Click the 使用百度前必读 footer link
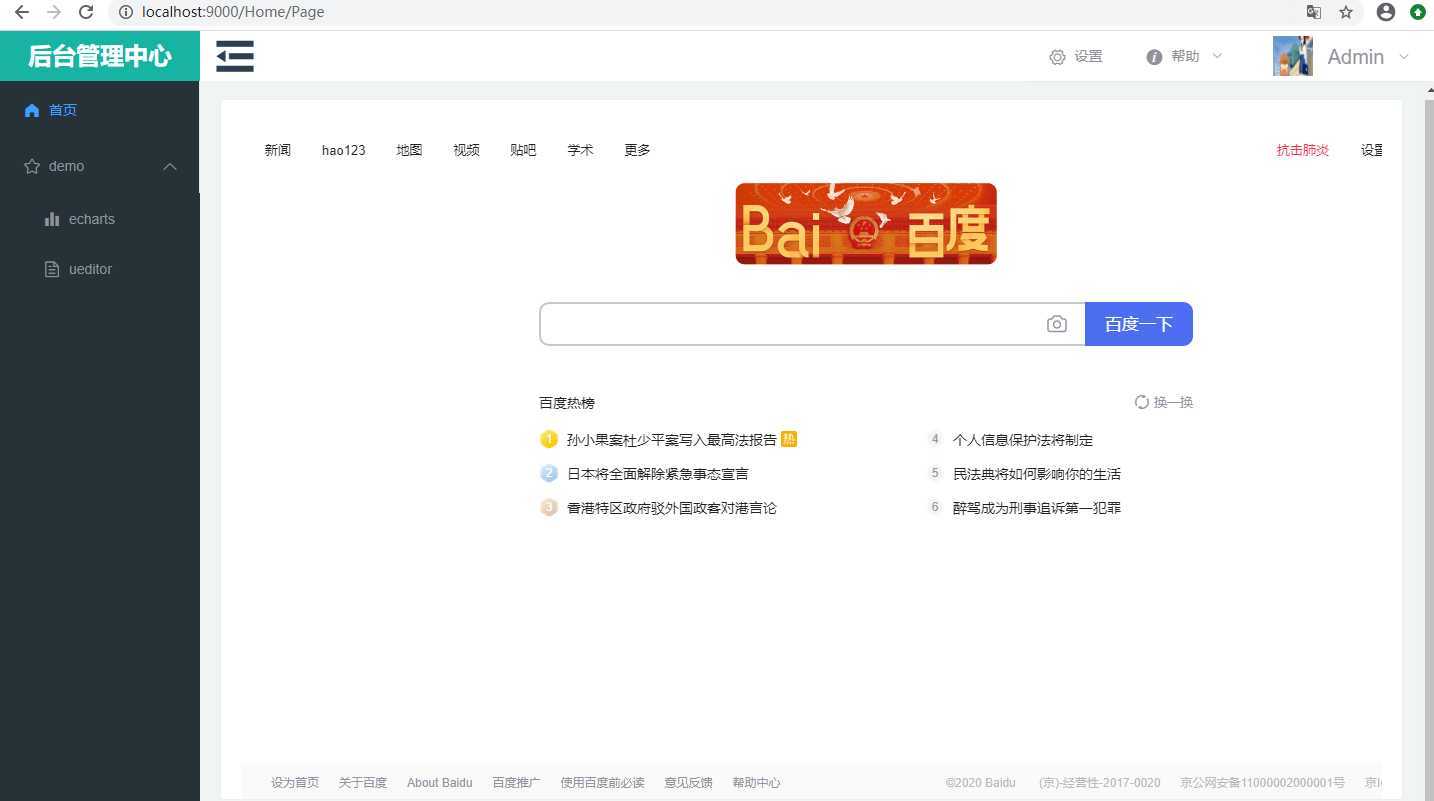 coord(602,783)
